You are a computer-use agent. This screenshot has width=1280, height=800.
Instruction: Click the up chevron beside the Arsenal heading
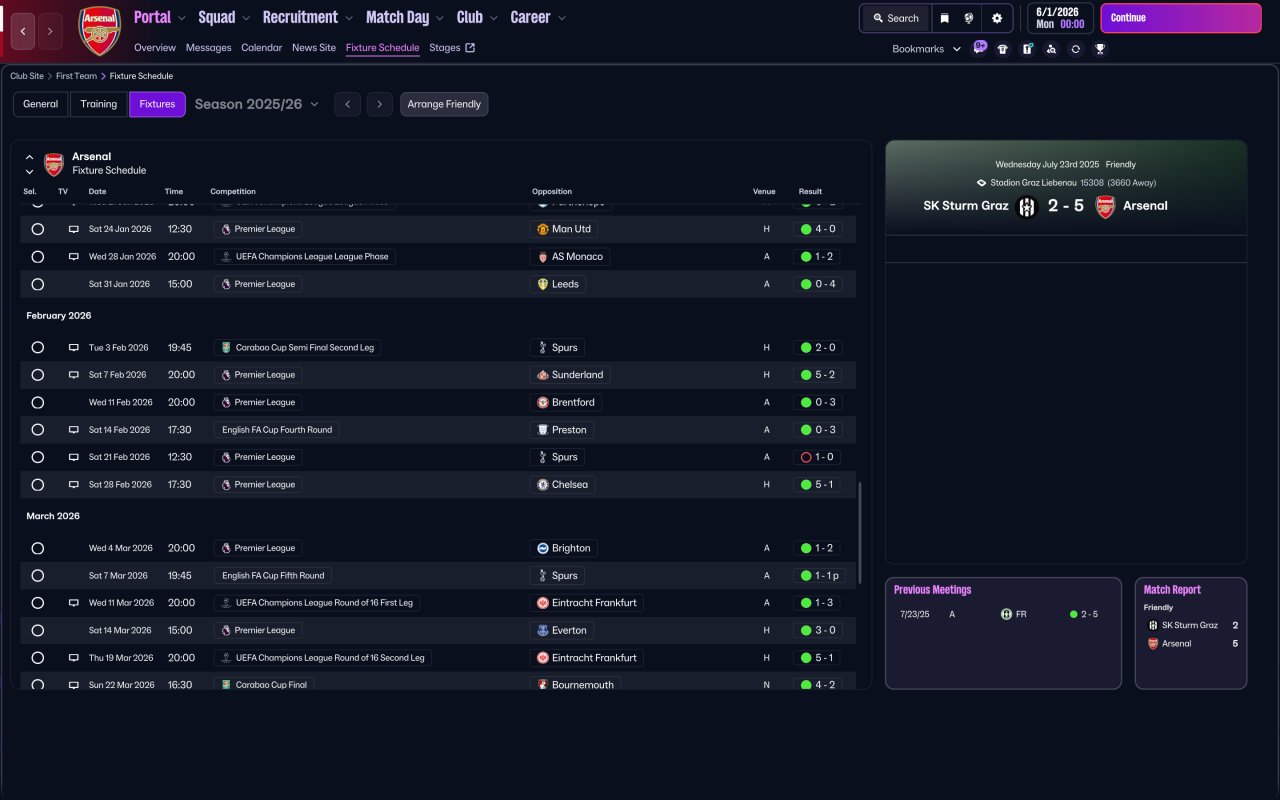[x=30, y=157]
